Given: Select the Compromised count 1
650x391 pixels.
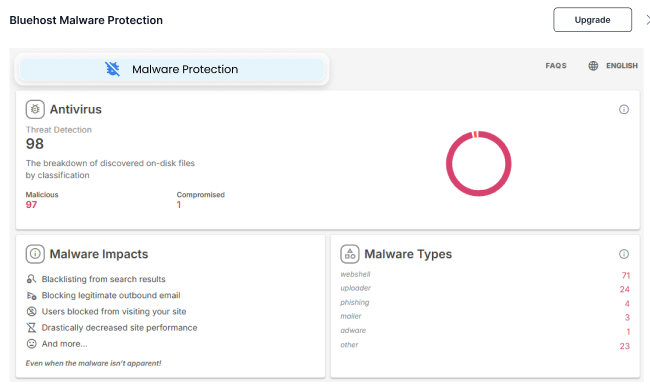Looking at the screenshot, I should coord(179,205).
